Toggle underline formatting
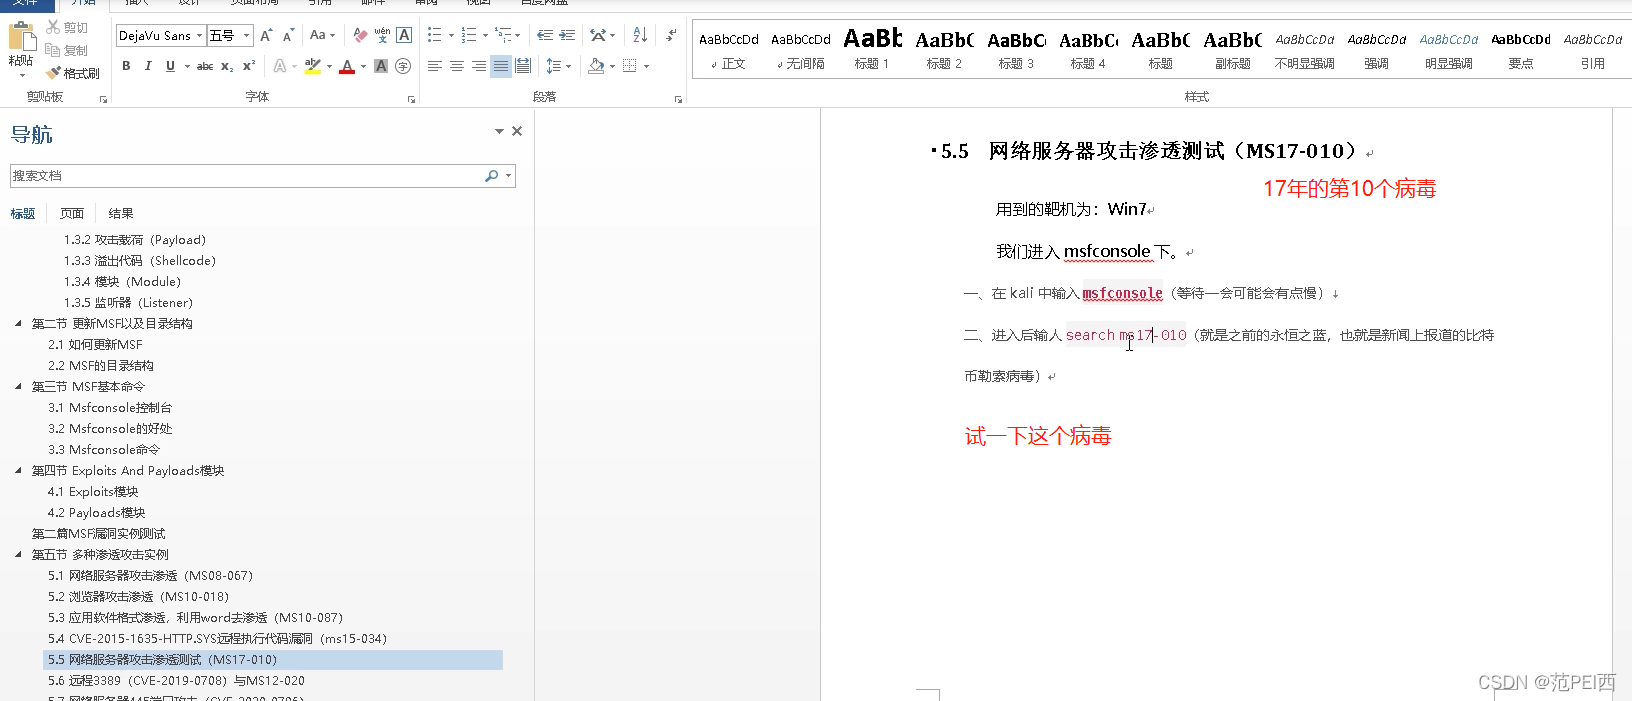 (x=170, y=66)
